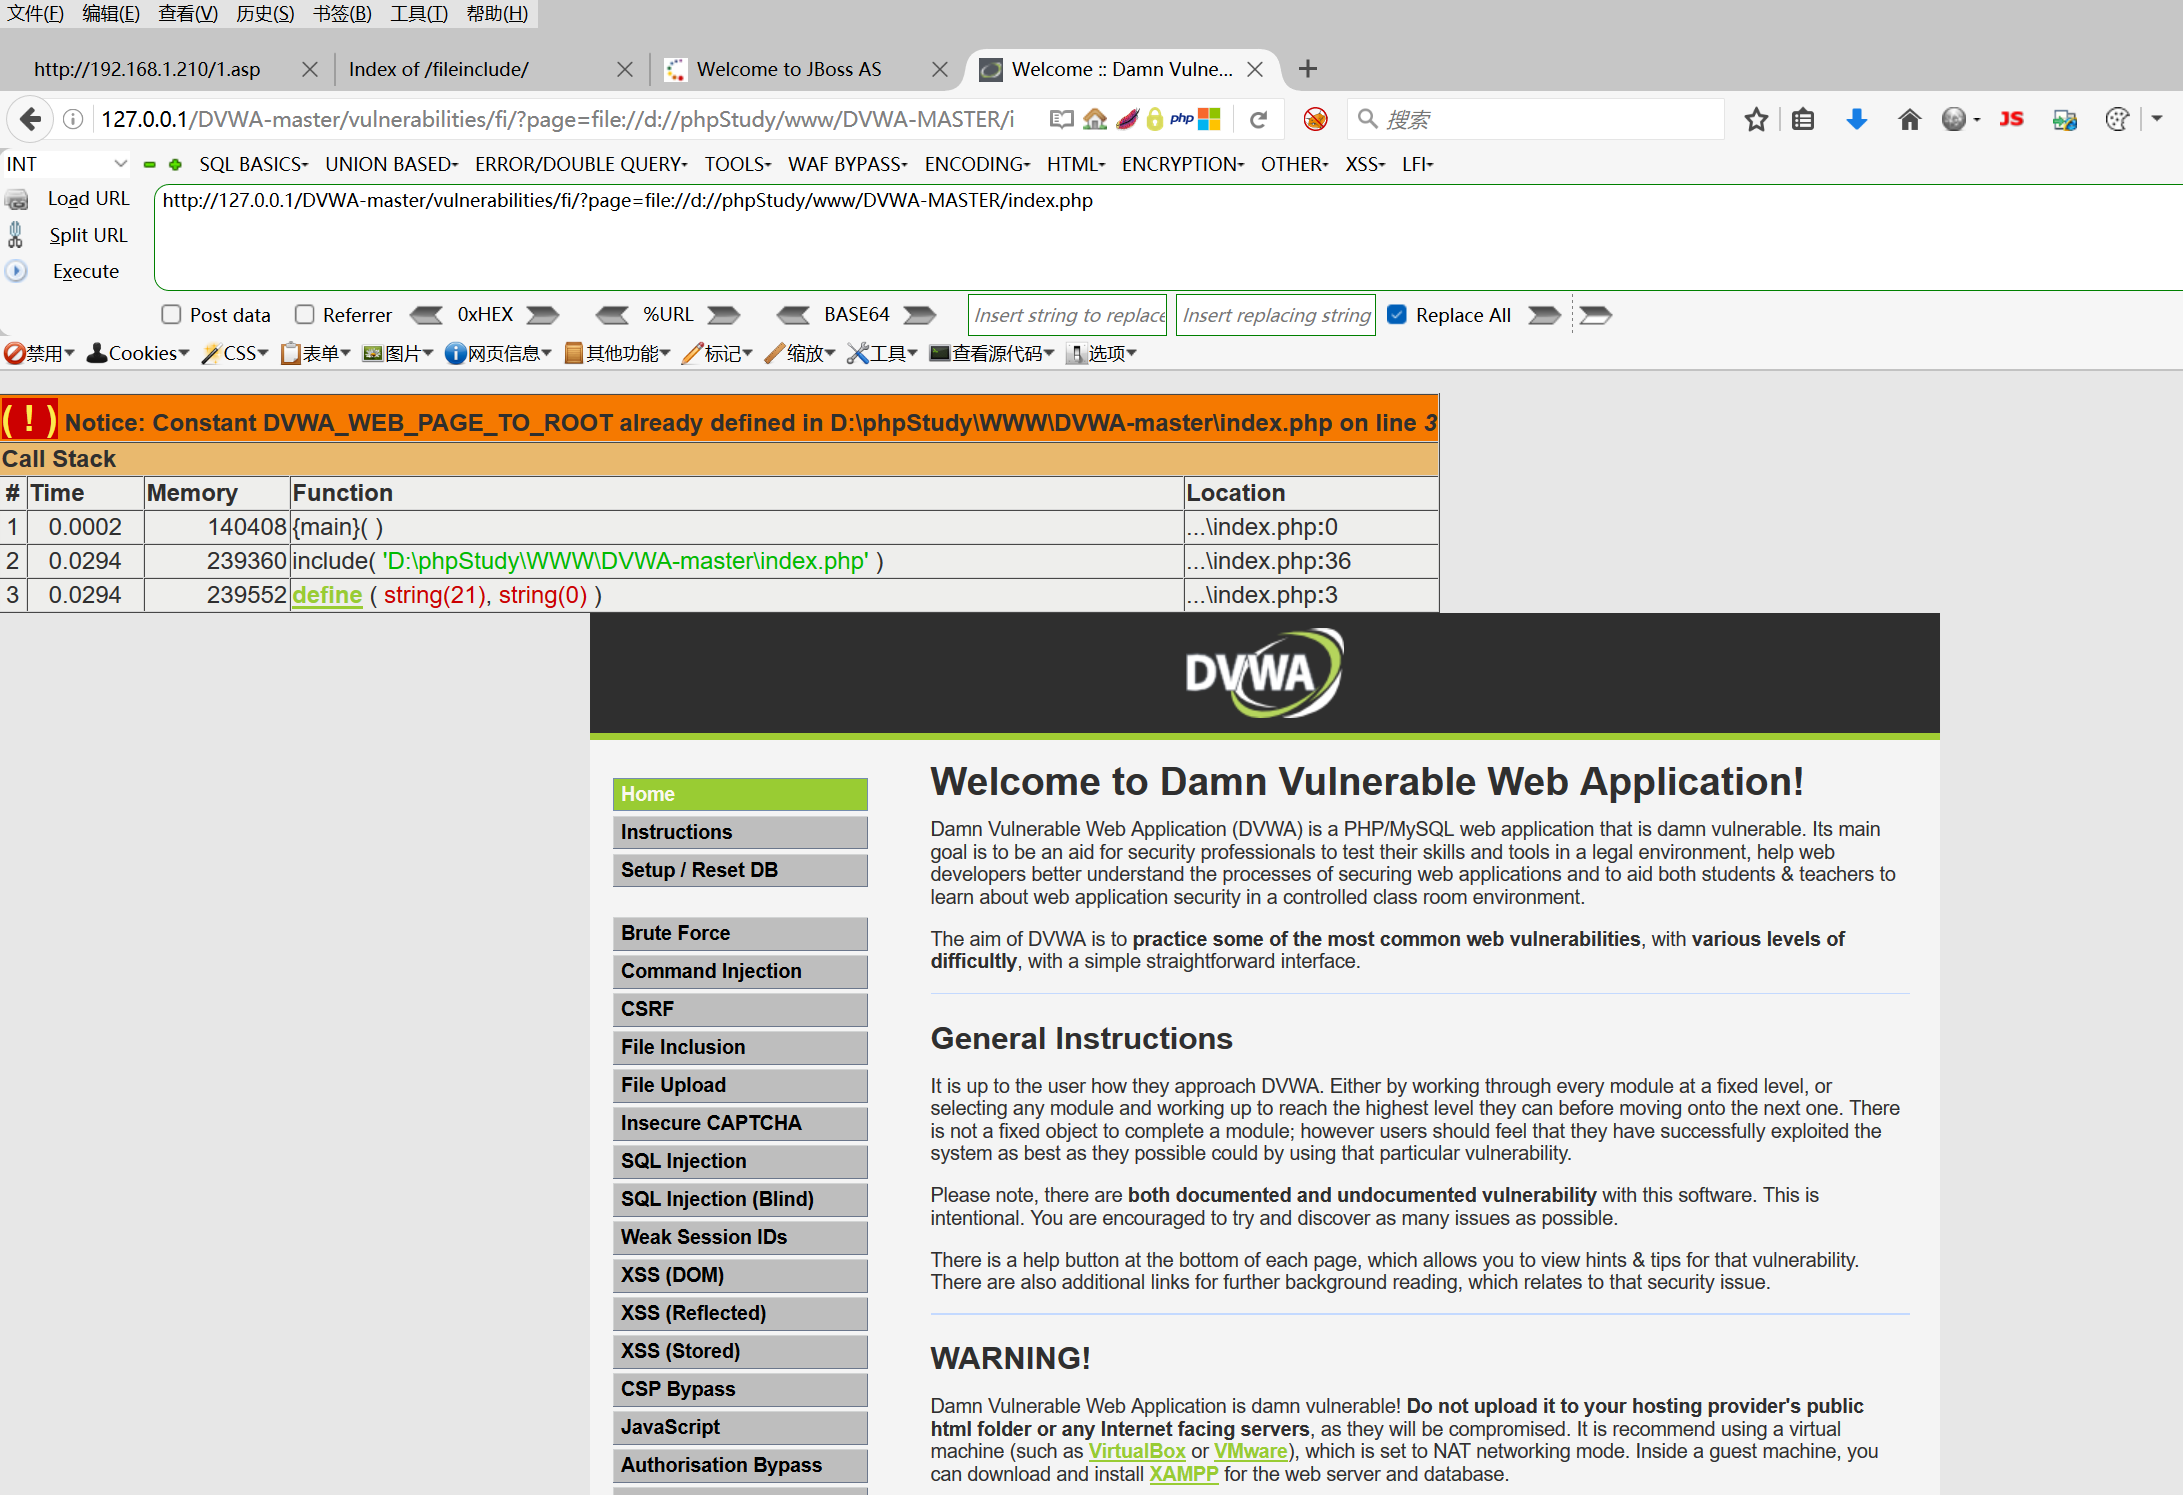Image resolution: width=2183 pixels, height=1495 pixels.
Task: Open the SQL Injection (Blind) page
Action: pos(740,1199)
